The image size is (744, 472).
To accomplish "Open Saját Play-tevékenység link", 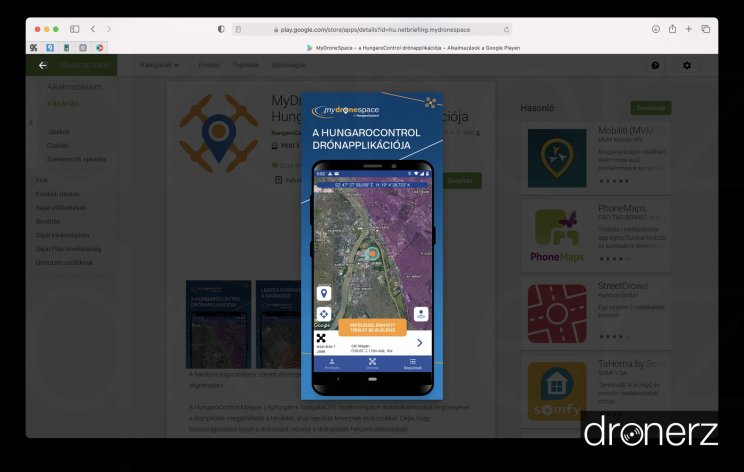I will pos(68,249).
